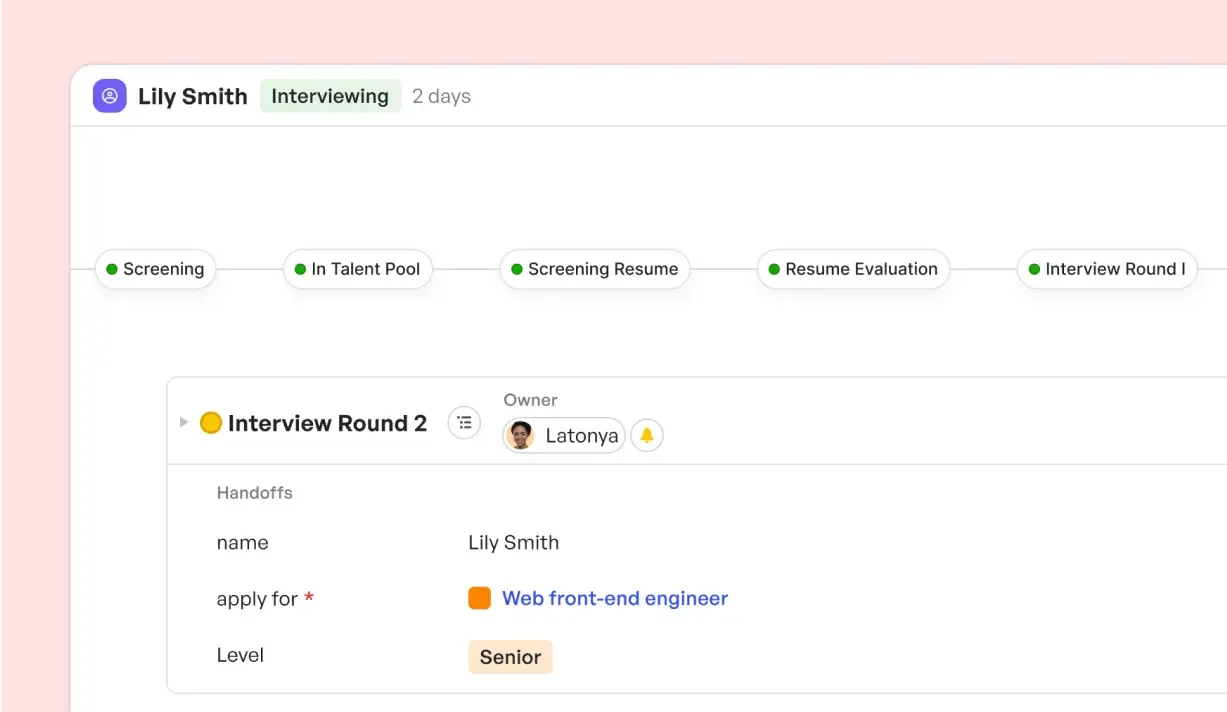Click the Lily Smith header title

(x=193, y=97)
